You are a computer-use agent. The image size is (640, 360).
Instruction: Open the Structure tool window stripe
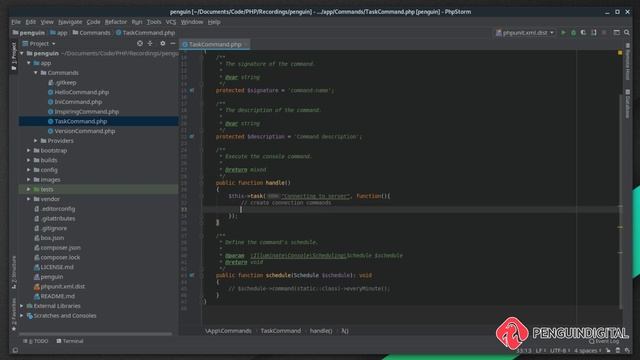(13, 273)
